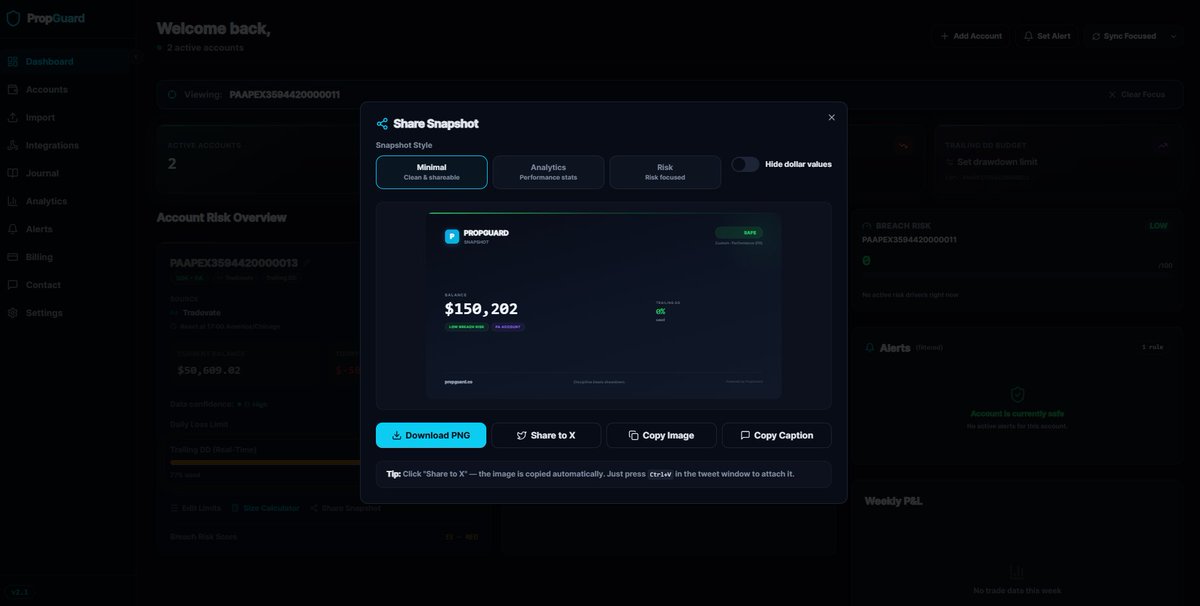Viewport: 1200px width, 606px height.
Task: Click the Download PNG button
Action: (431, 436)
